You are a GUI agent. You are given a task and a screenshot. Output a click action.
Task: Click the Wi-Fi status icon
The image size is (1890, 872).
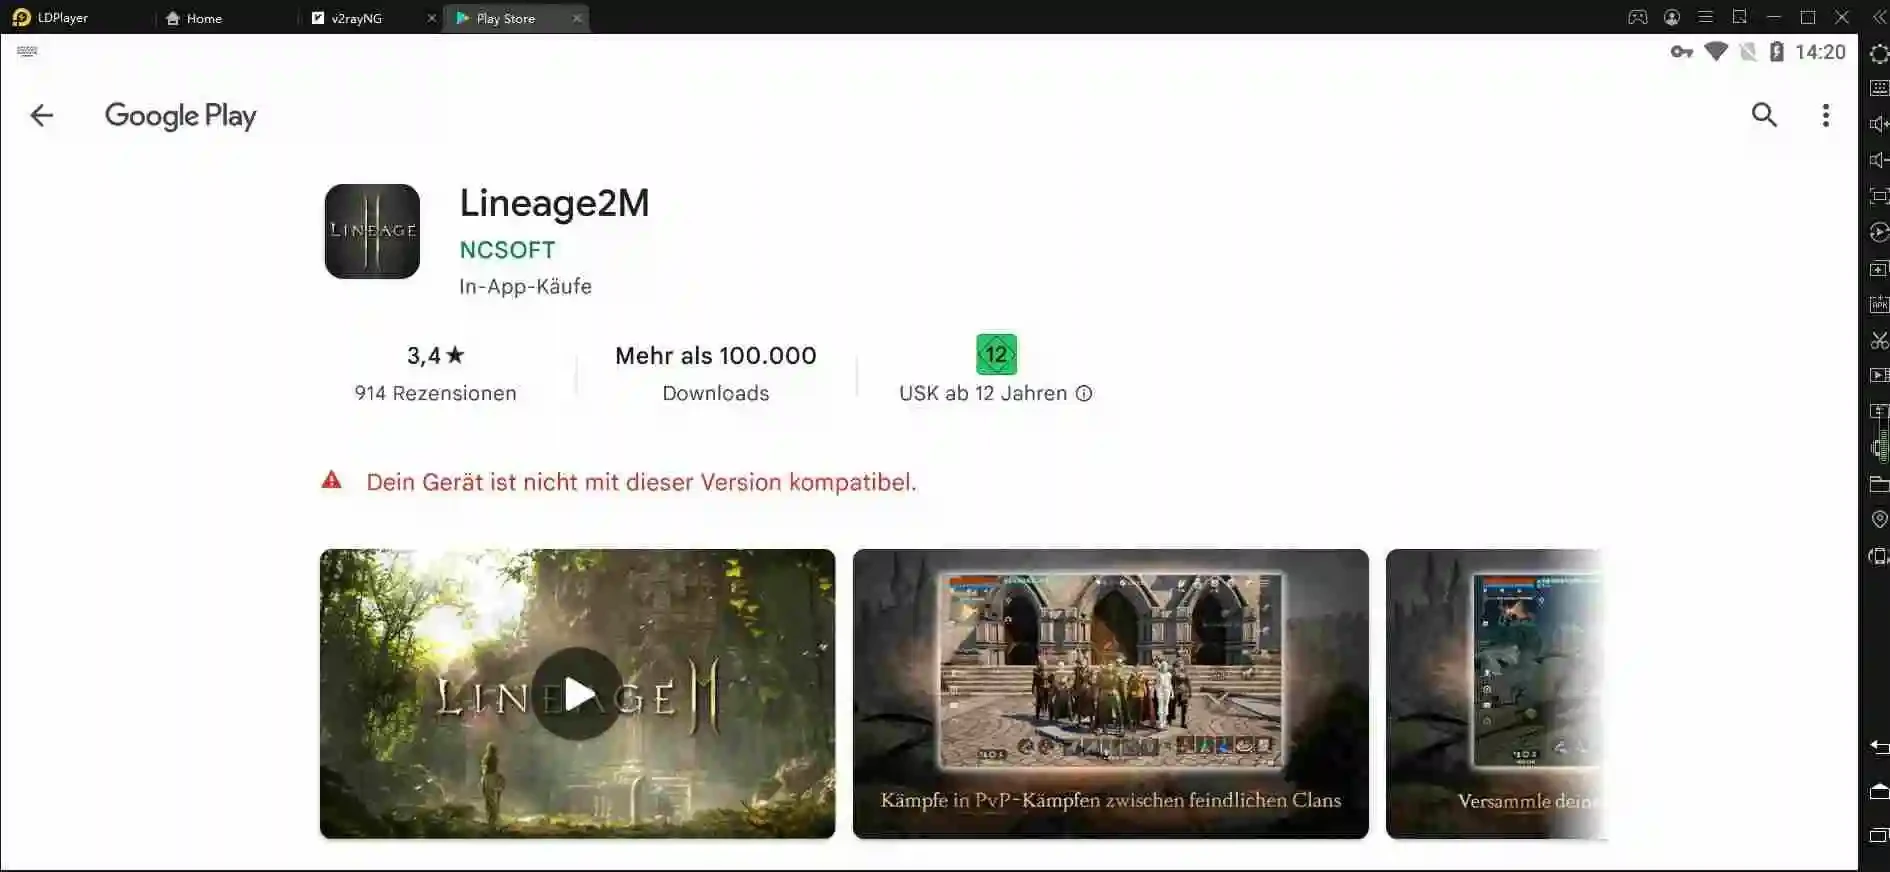(x=1716, y=51)
